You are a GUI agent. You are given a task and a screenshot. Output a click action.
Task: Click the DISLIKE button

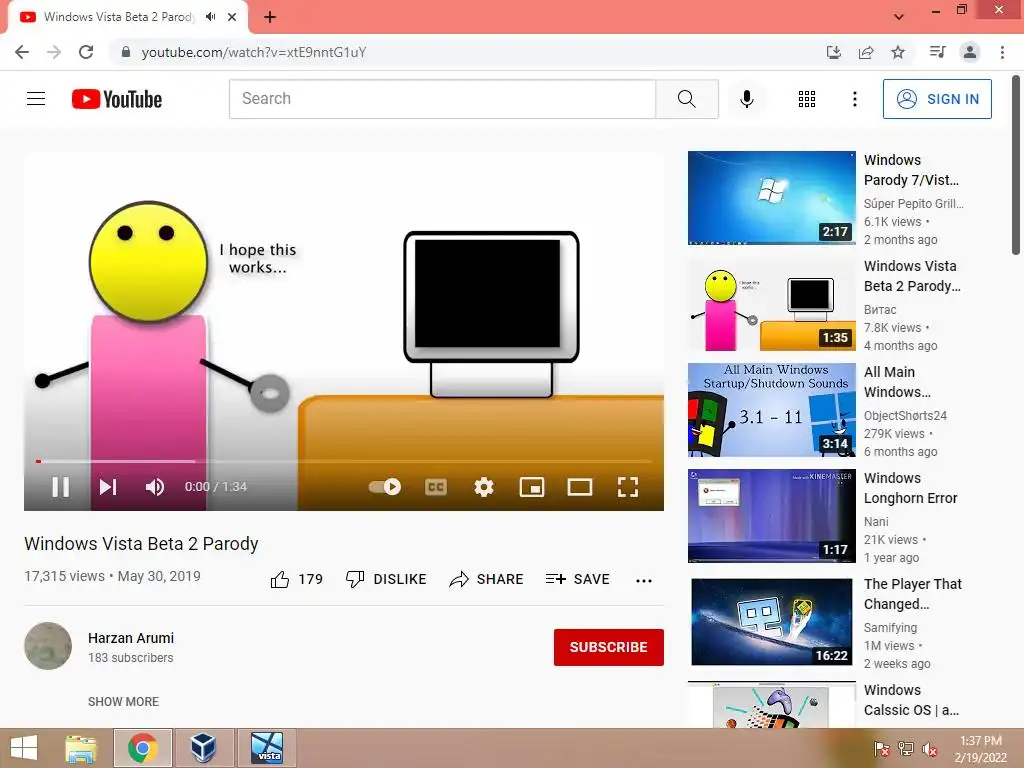[386, 579]
